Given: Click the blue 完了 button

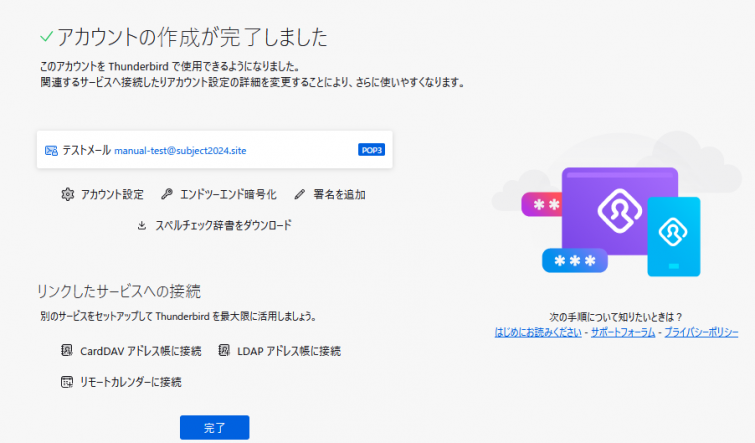Looking at the screenshot, I should pyautogui.click(x=215, y=428).
